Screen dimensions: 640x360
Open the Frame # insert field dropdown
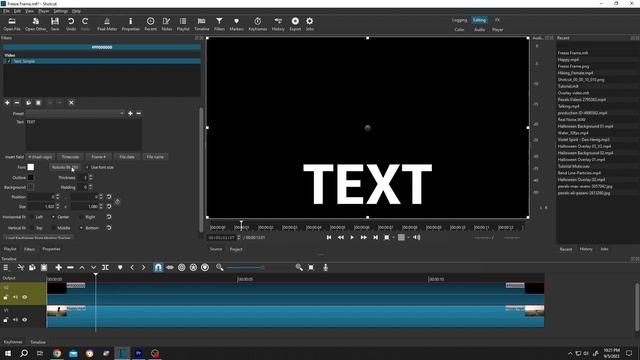pyautogui.click(x=98, y=157)
